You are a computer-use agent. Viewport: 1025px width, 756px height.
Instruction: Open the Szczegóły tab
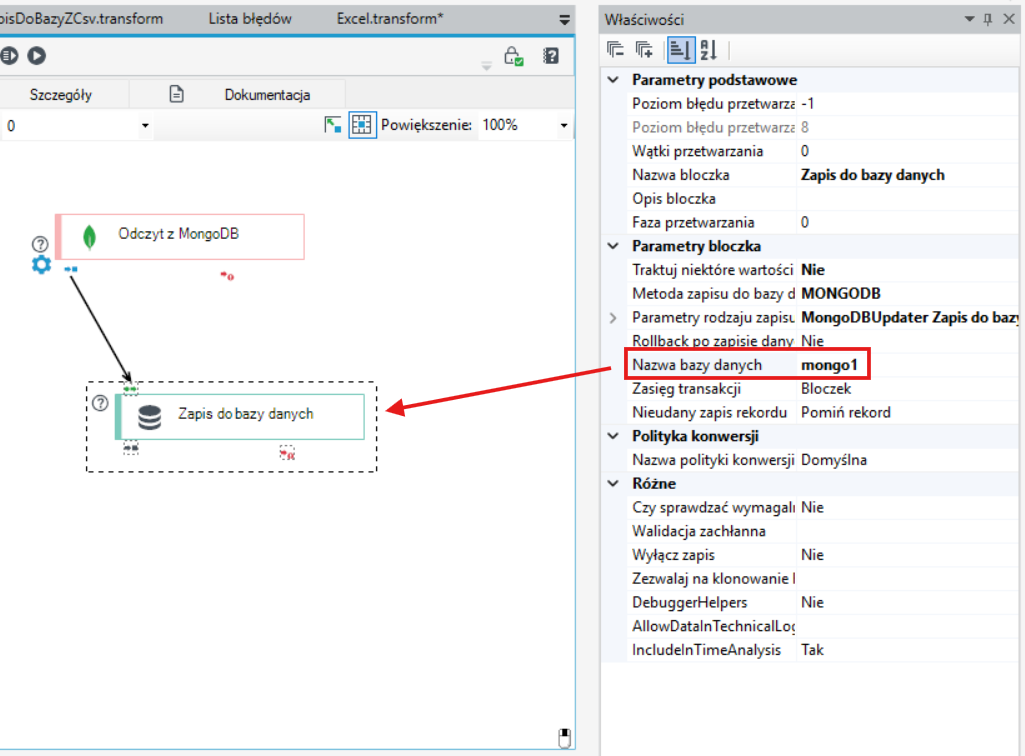[x=61, y=95]
